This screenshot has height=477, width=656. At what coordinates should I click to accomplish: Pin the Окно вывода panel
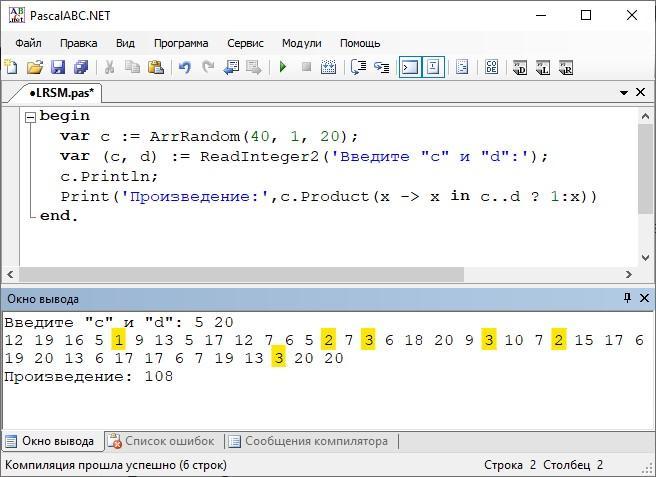tap(627, 298)
